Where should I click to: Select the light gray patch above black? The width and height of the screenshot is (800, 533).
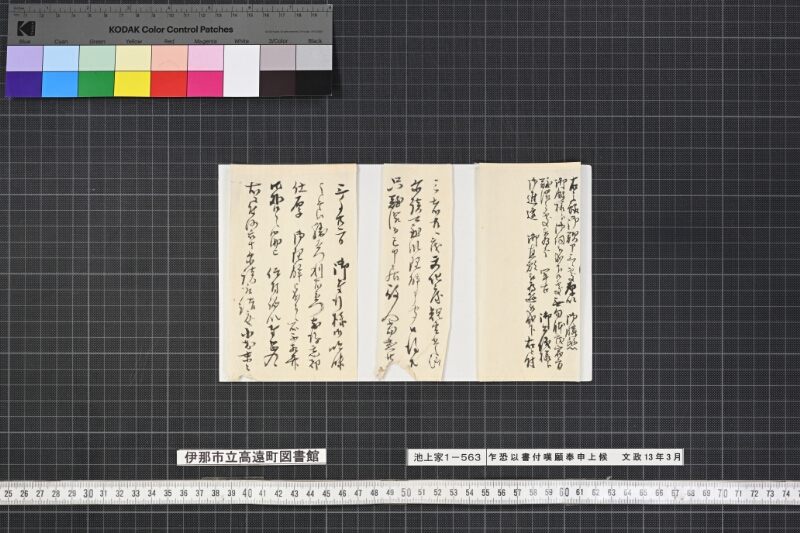point(314,58)
